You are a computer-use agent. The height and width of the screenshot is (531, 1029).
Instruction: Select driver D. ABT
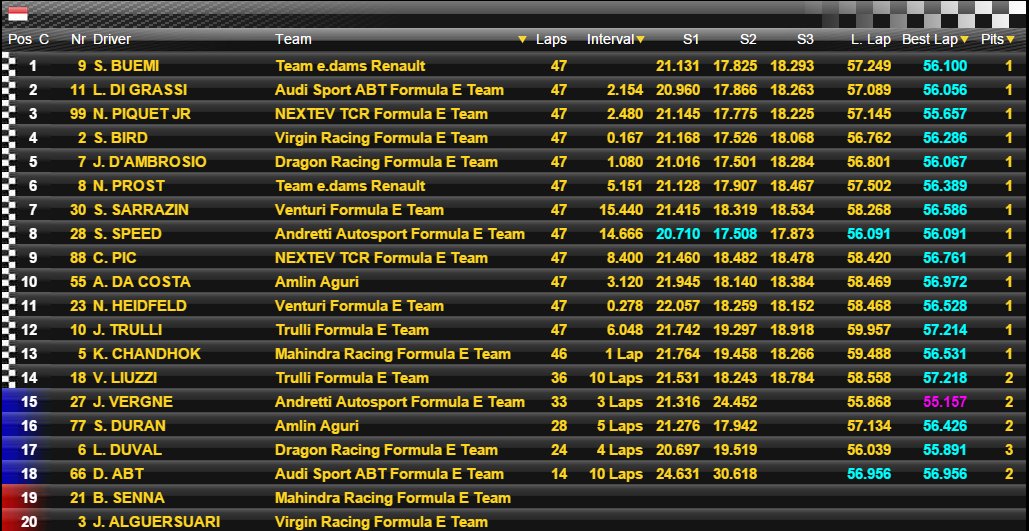click(x=118, y=474)
